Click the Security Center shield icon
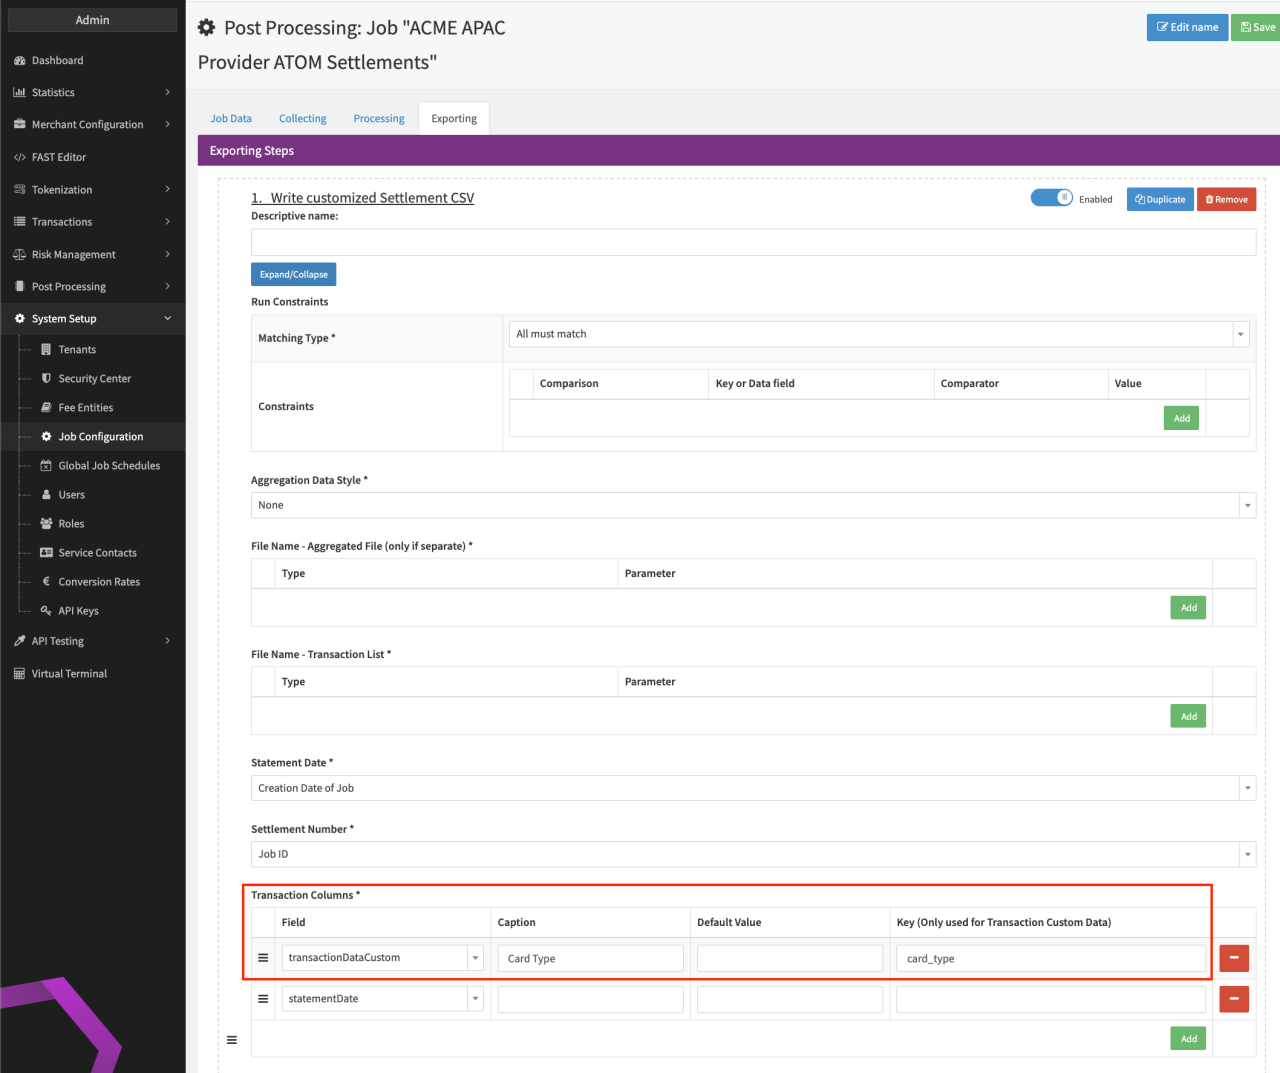 tap(46, 379)
